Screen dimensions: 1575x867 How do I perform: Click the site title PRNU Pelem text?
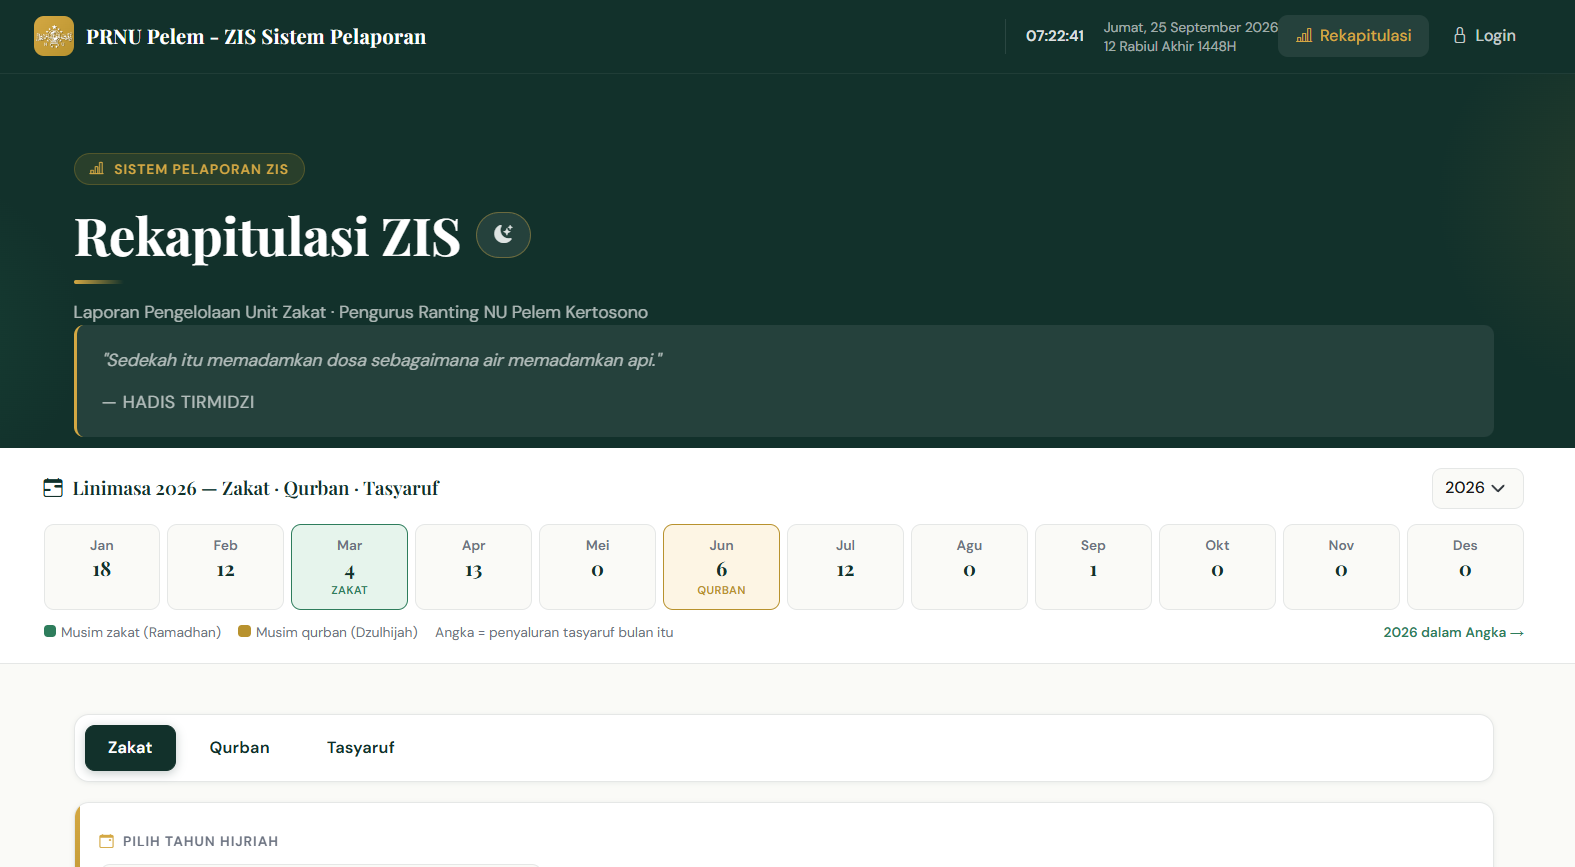[256, 37]
